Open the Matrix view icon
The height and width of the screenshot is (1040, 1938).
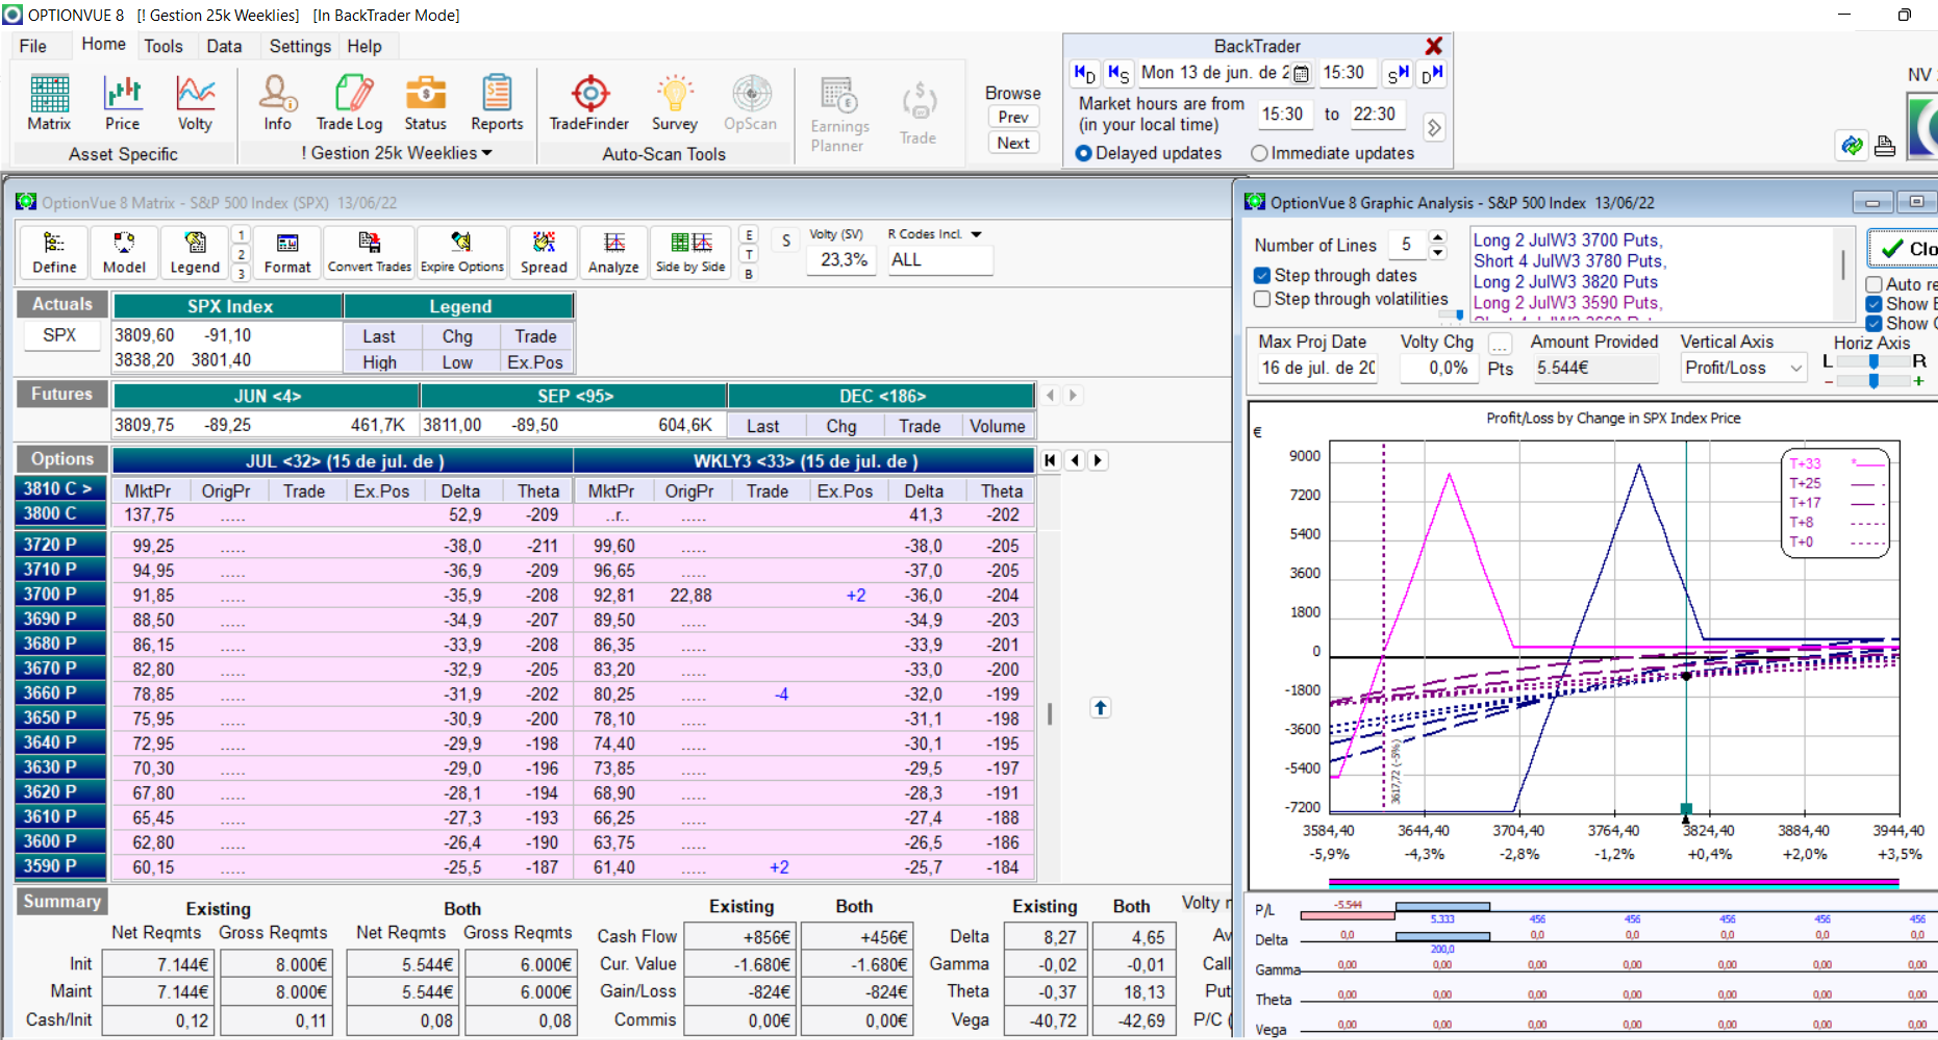pyautogui.click(x=49, y=102)
